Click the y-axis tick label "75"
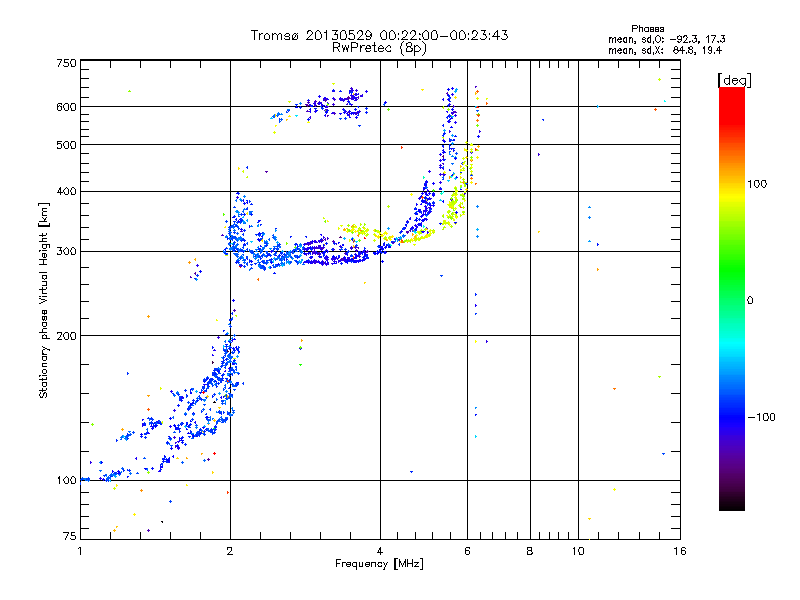Image resolution: width=800 pixels, height=600 pixels. pos(69,536)
